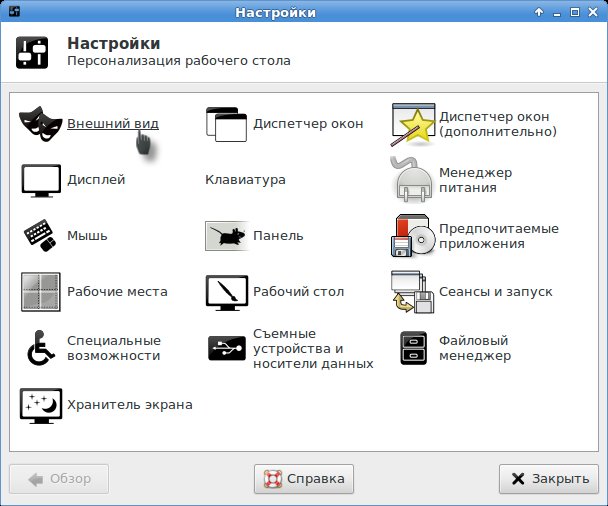Screen dimensions: 608x506
Task: Open the Рабочие места grid icon
Action: click(x=41, y=292)
